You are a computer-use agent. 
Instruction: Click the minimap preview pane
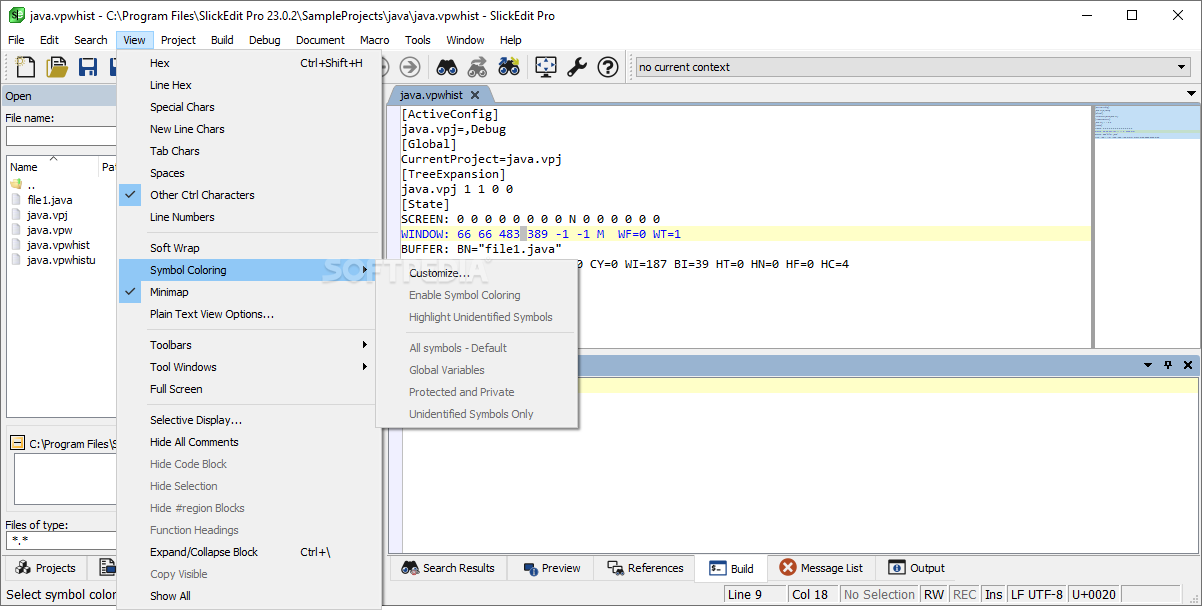click(x=1146, y=225)
